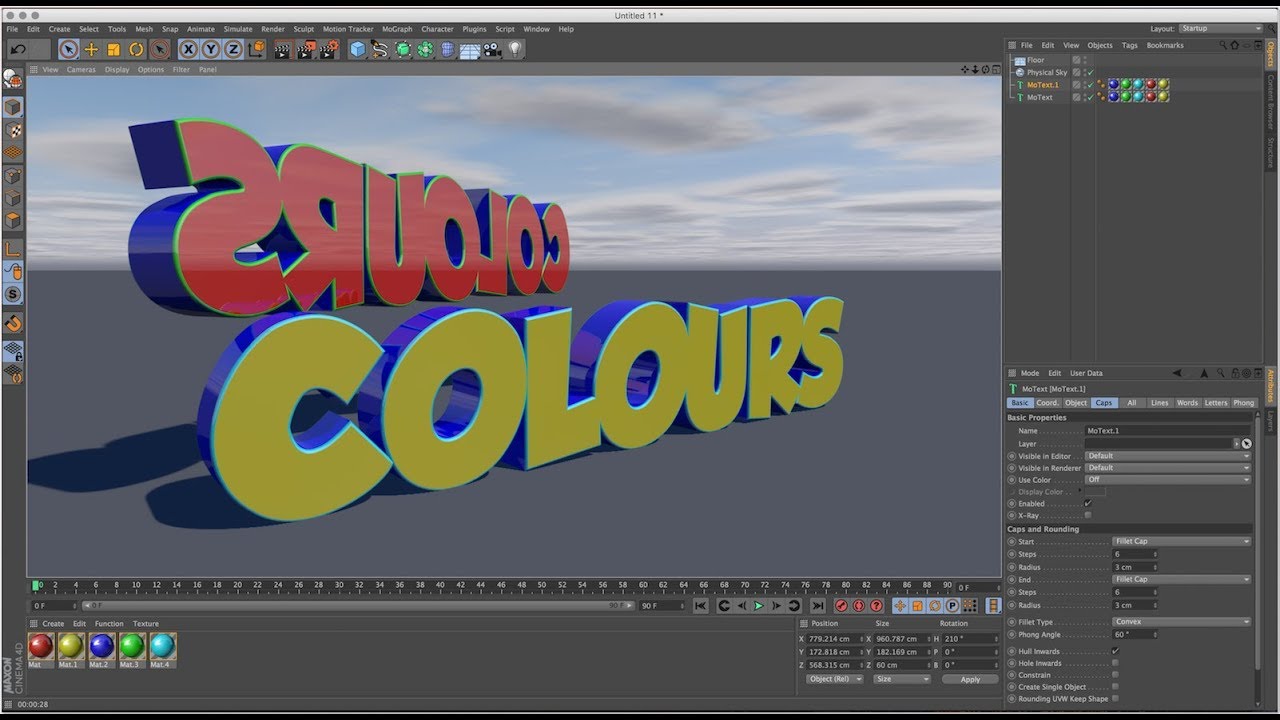The image size is (1280, 720).
Task: Select Floor object in Object Manager
Action: pos(1035,60)
